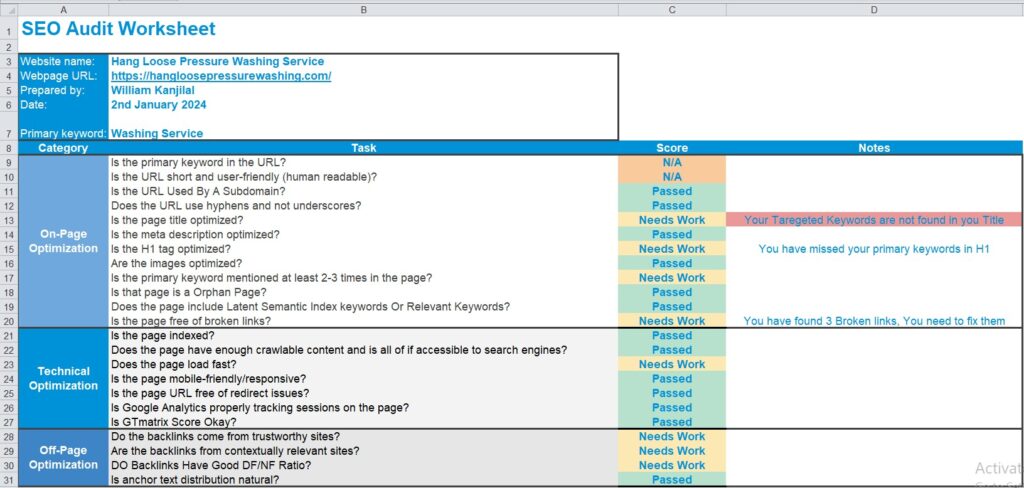1024x488 pixels.
Task: Select the Category header cell
Action: [x=63, y=148]
